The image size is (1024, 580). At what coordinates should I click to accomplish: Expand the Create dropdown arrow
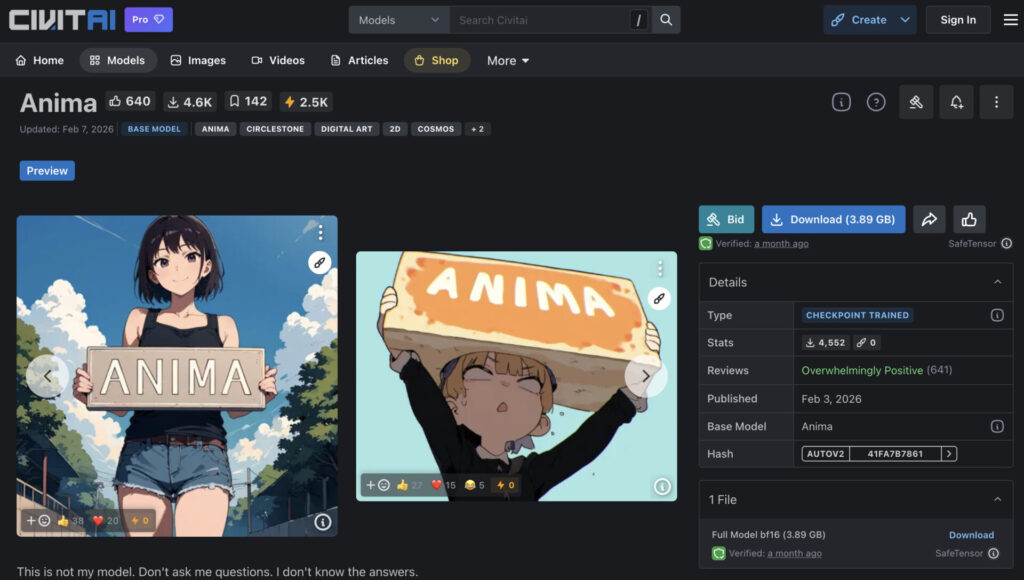[905, 20]
